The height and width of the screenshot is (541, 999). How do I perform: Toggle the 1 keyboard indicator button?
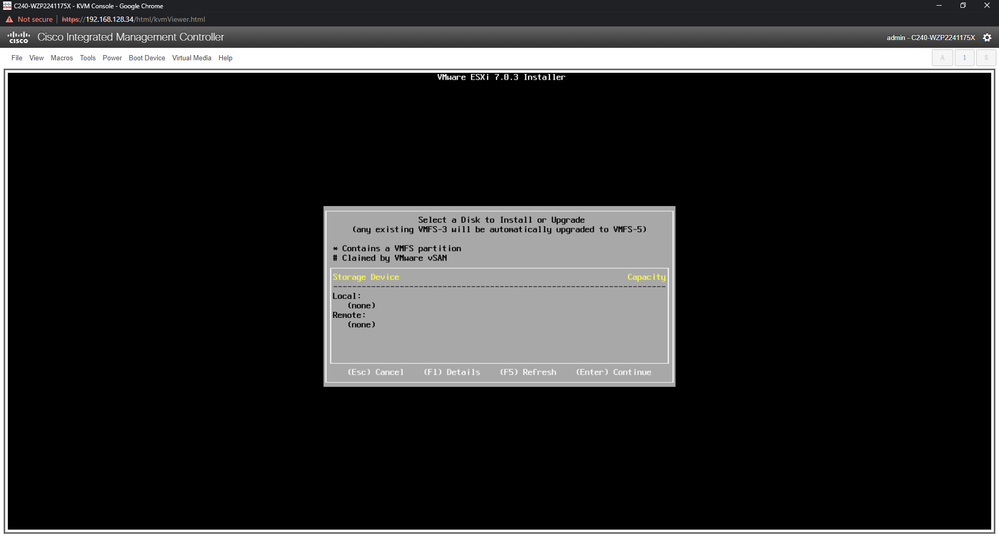(964, 58)
